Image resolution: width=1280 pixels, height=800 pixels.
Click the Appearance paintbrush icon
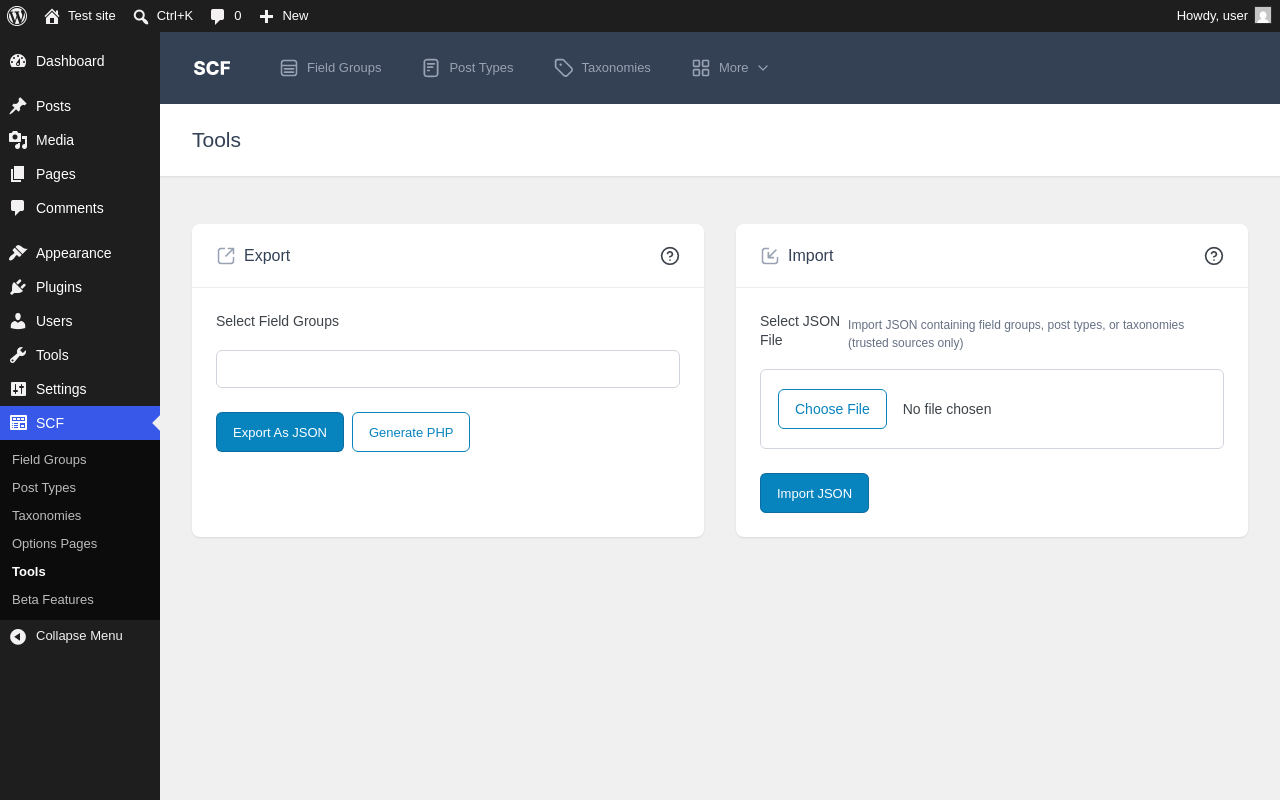[x=18, y=253]
